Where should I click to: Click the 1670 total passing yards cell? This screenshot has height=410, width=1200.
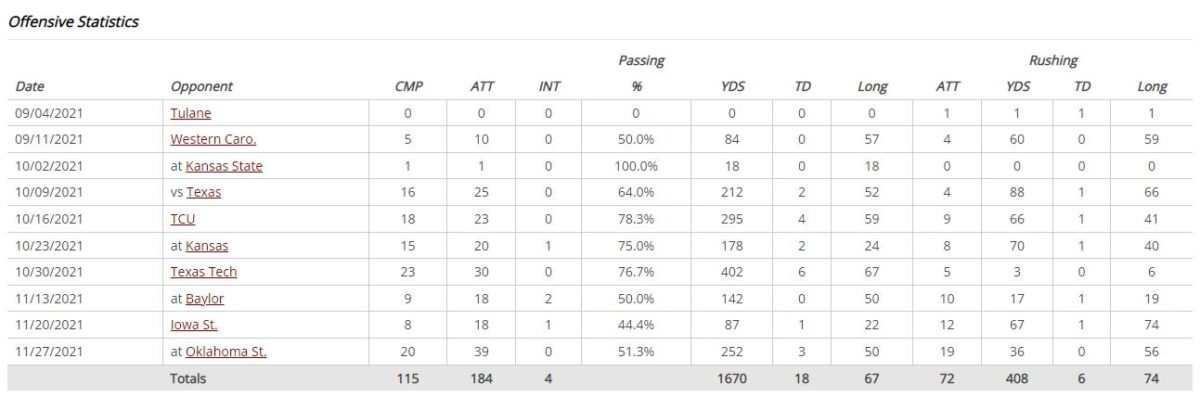[731, 379]
